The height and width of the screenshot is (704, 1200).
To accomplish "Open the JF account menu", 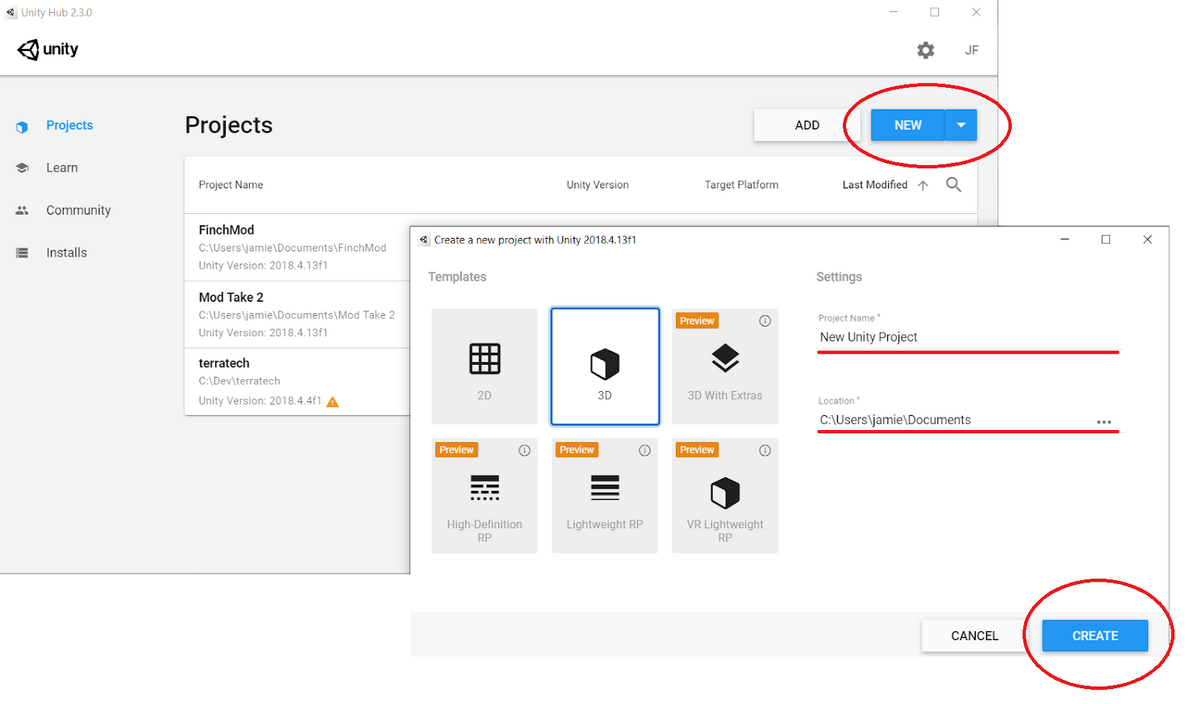I will 971,50.
